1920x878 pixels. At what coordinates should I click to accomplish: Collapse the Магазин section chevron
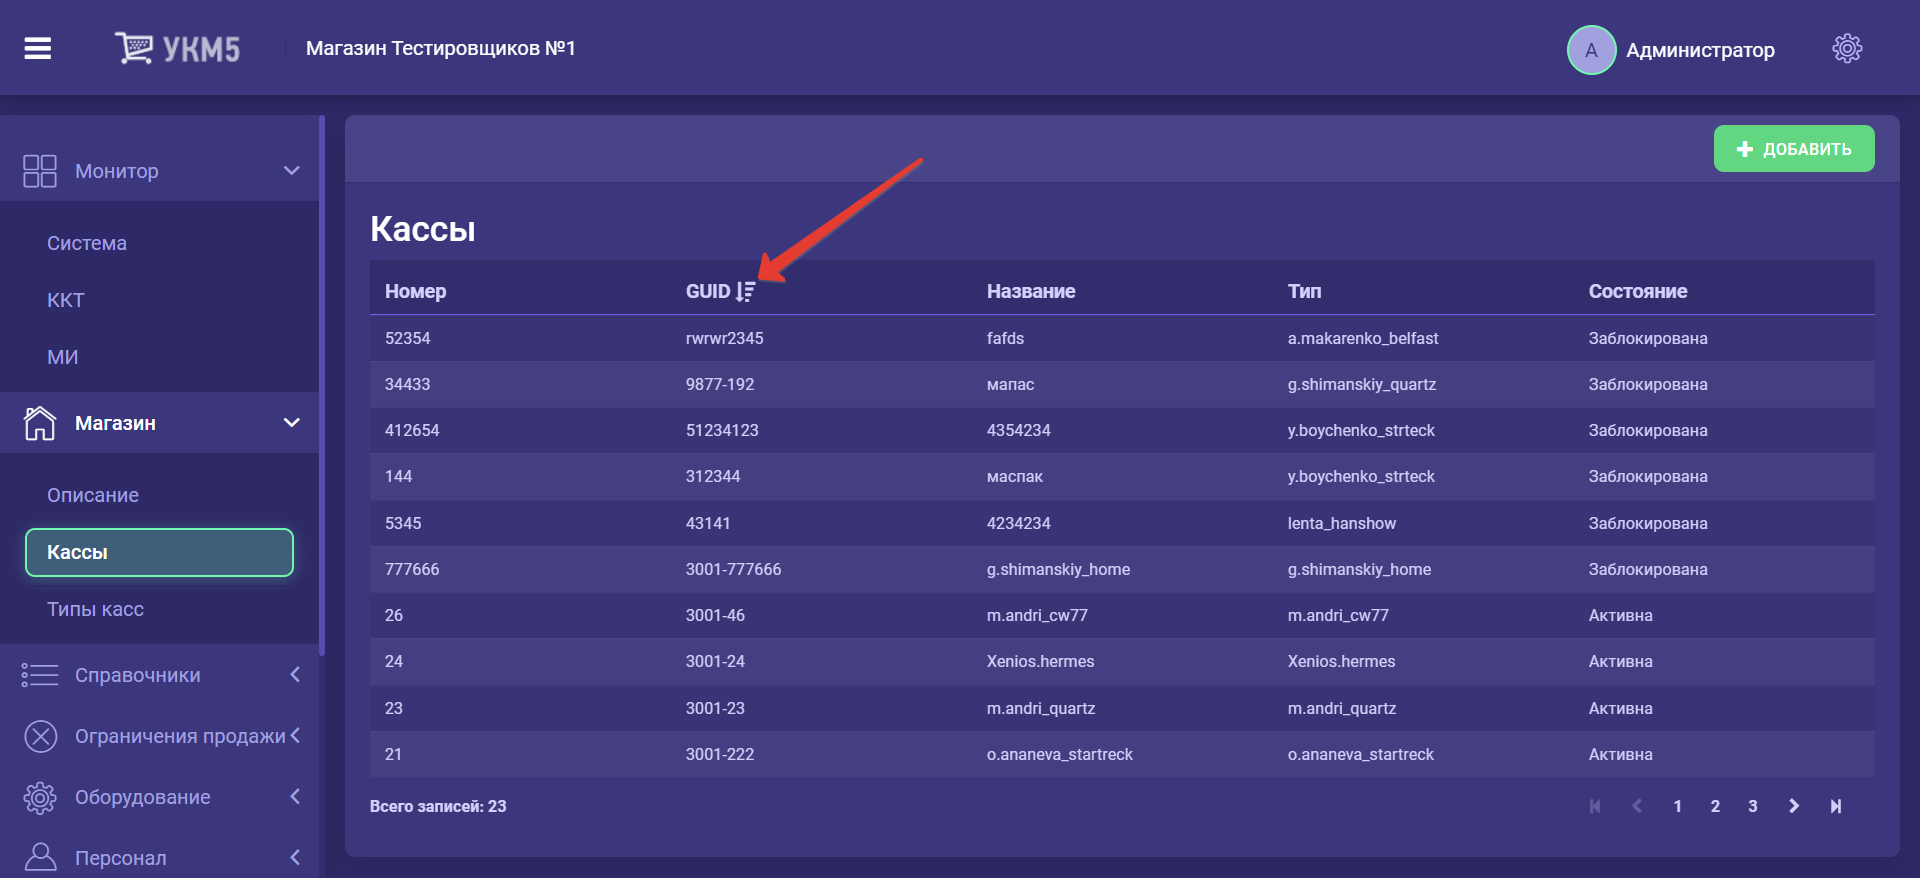(x=292, y=423)
